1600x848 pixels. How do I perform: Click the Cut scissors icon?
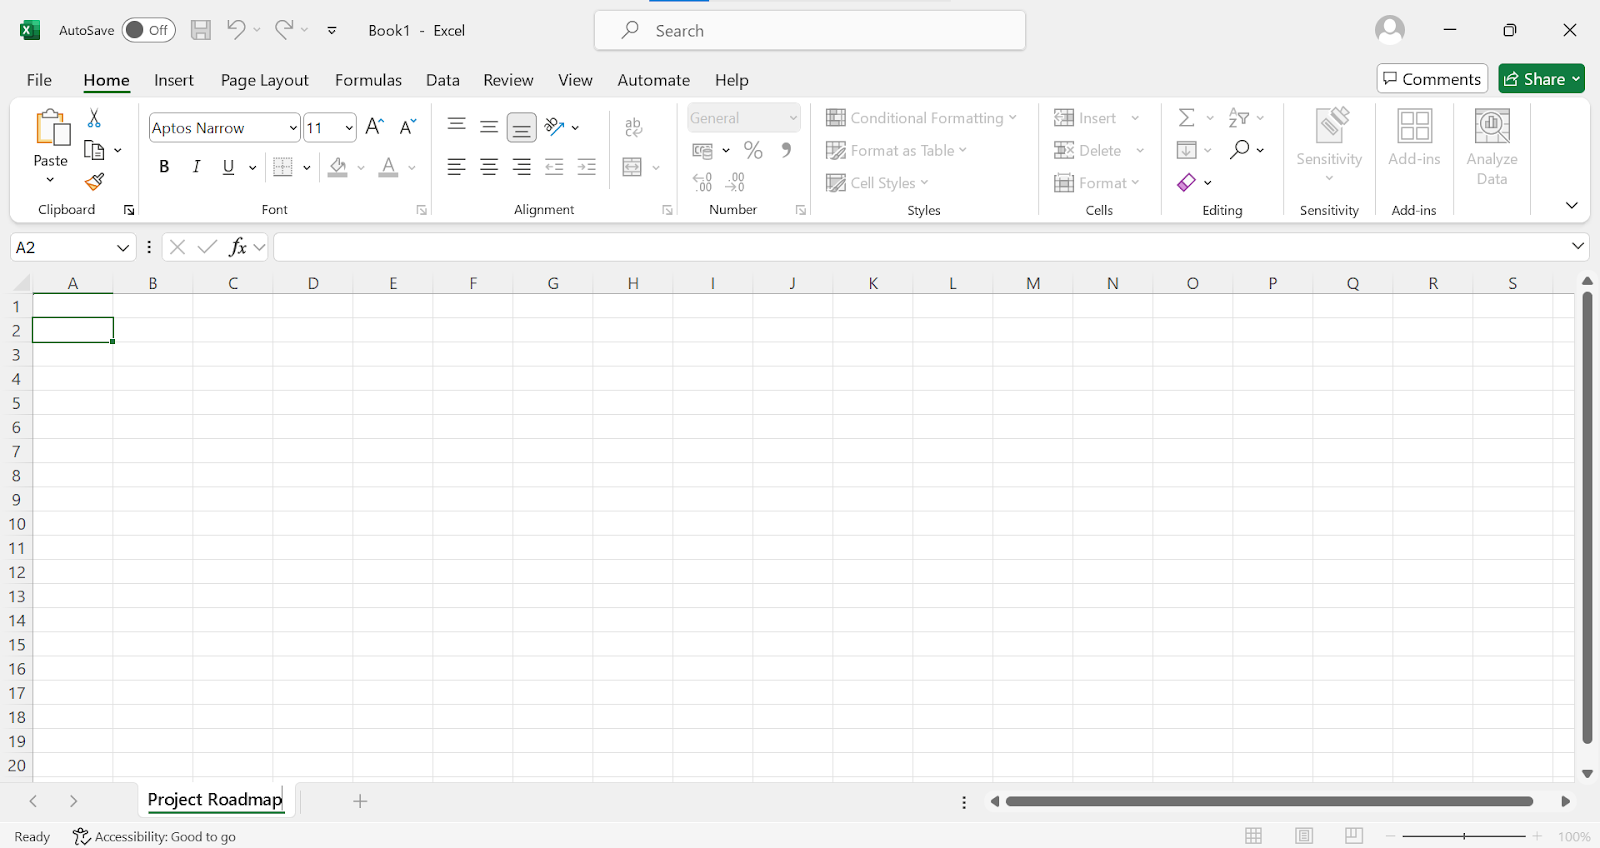pyautogui.click(x=94, y=118)
